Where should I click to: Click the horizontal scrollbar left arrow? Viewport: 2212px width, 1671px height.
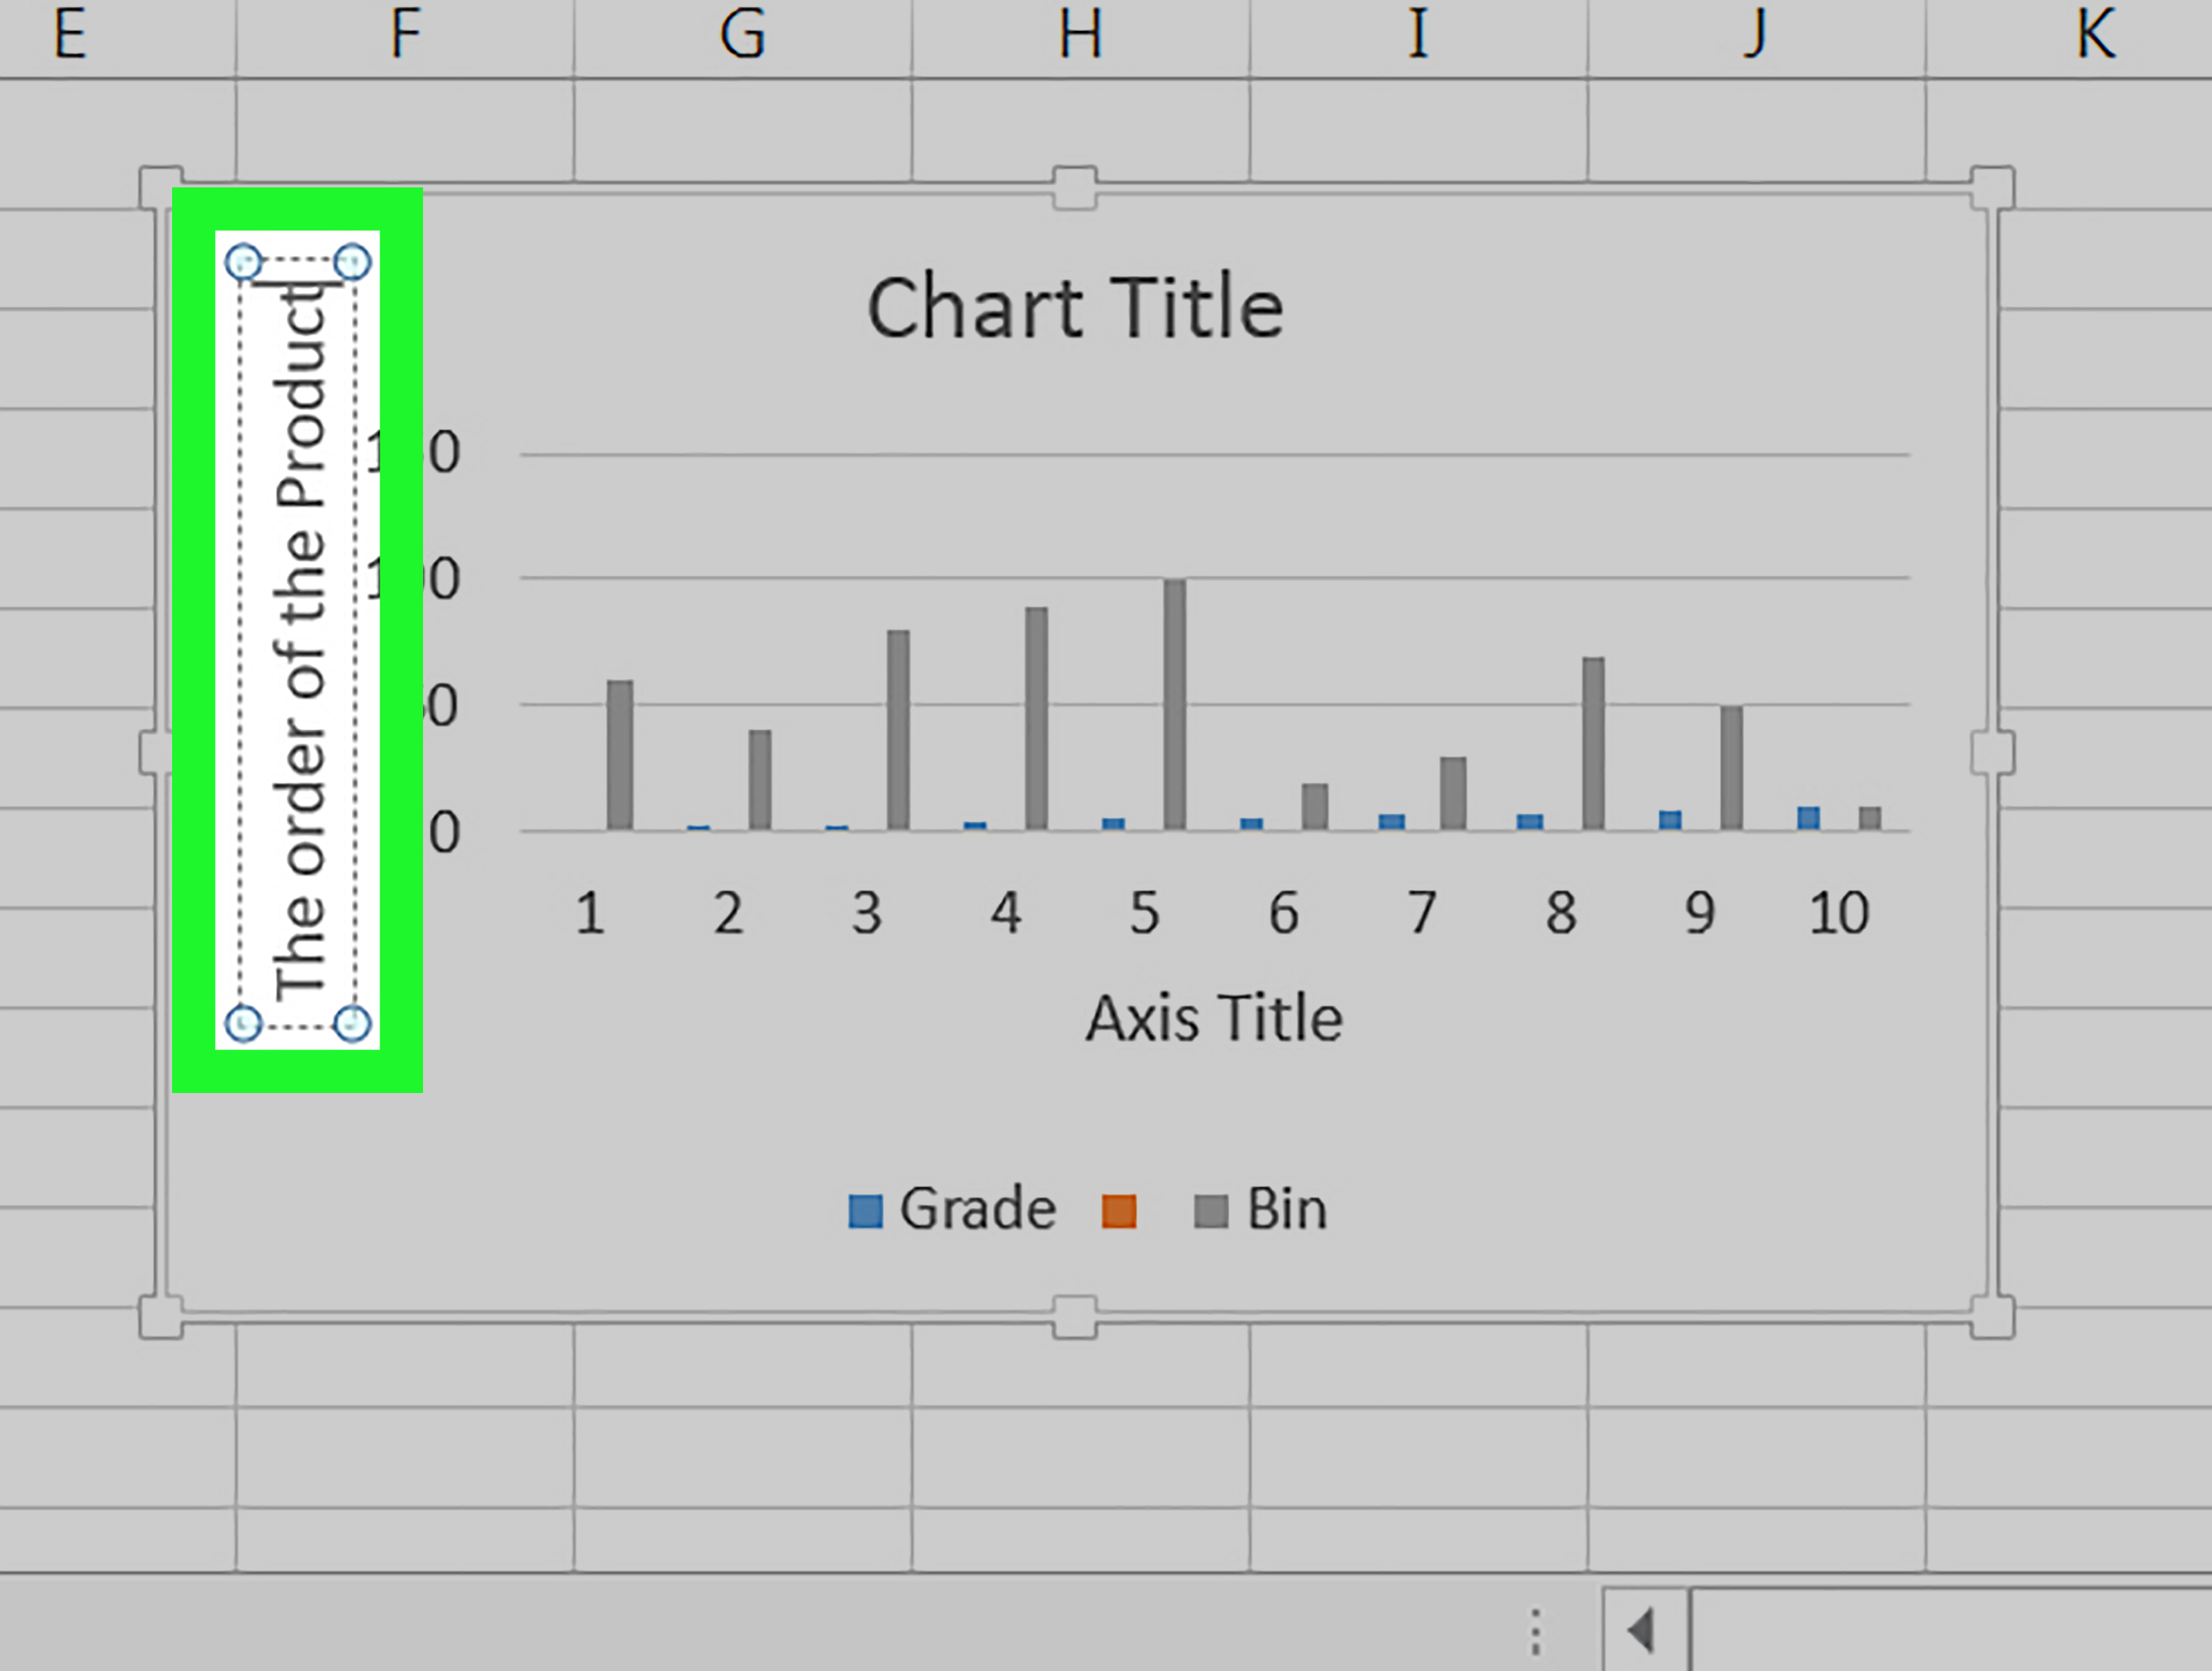[1641, 1631]
